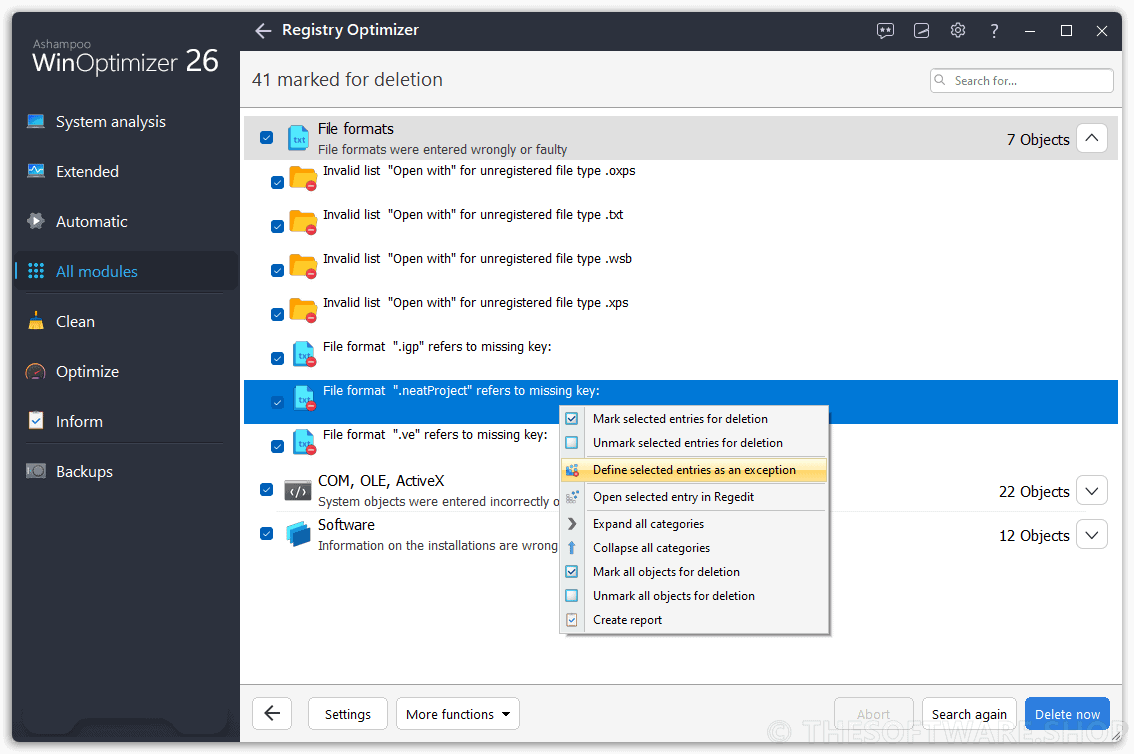Choose Expand all categories
Viewport: 1134px width, 754px height.
694,523
